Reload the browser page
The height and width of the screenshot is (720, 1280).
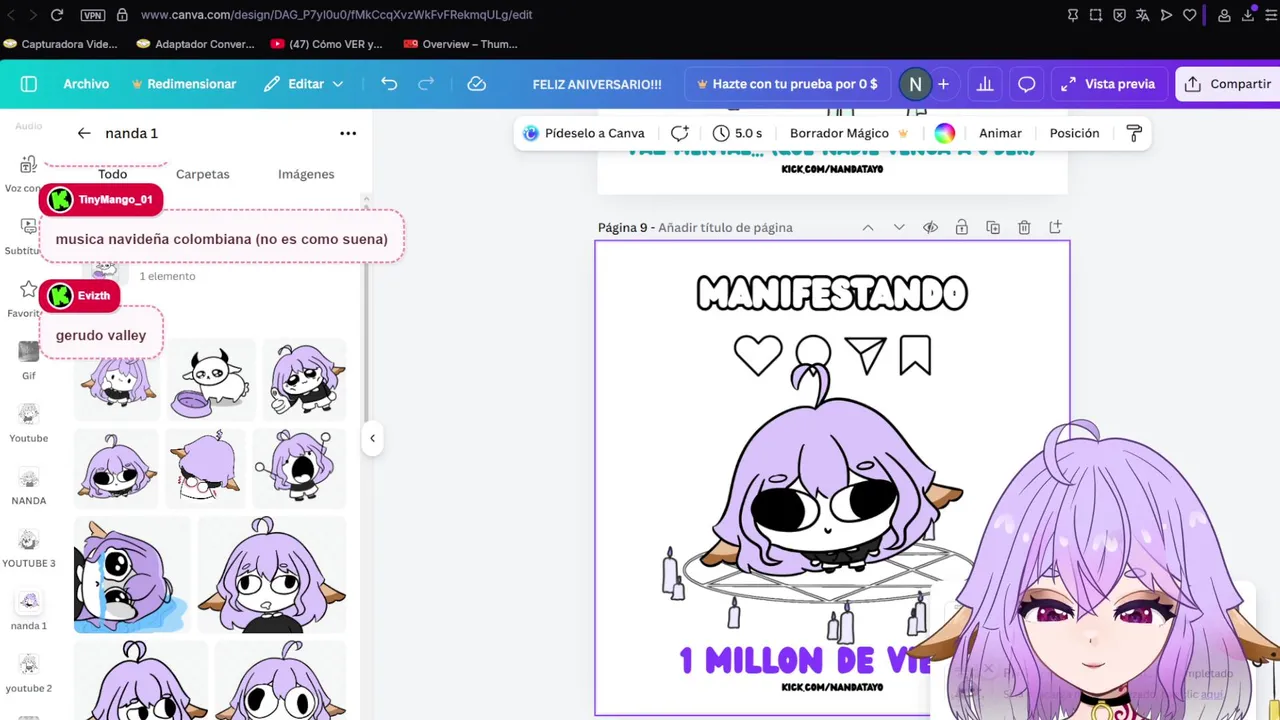click(x=57, y=15)
